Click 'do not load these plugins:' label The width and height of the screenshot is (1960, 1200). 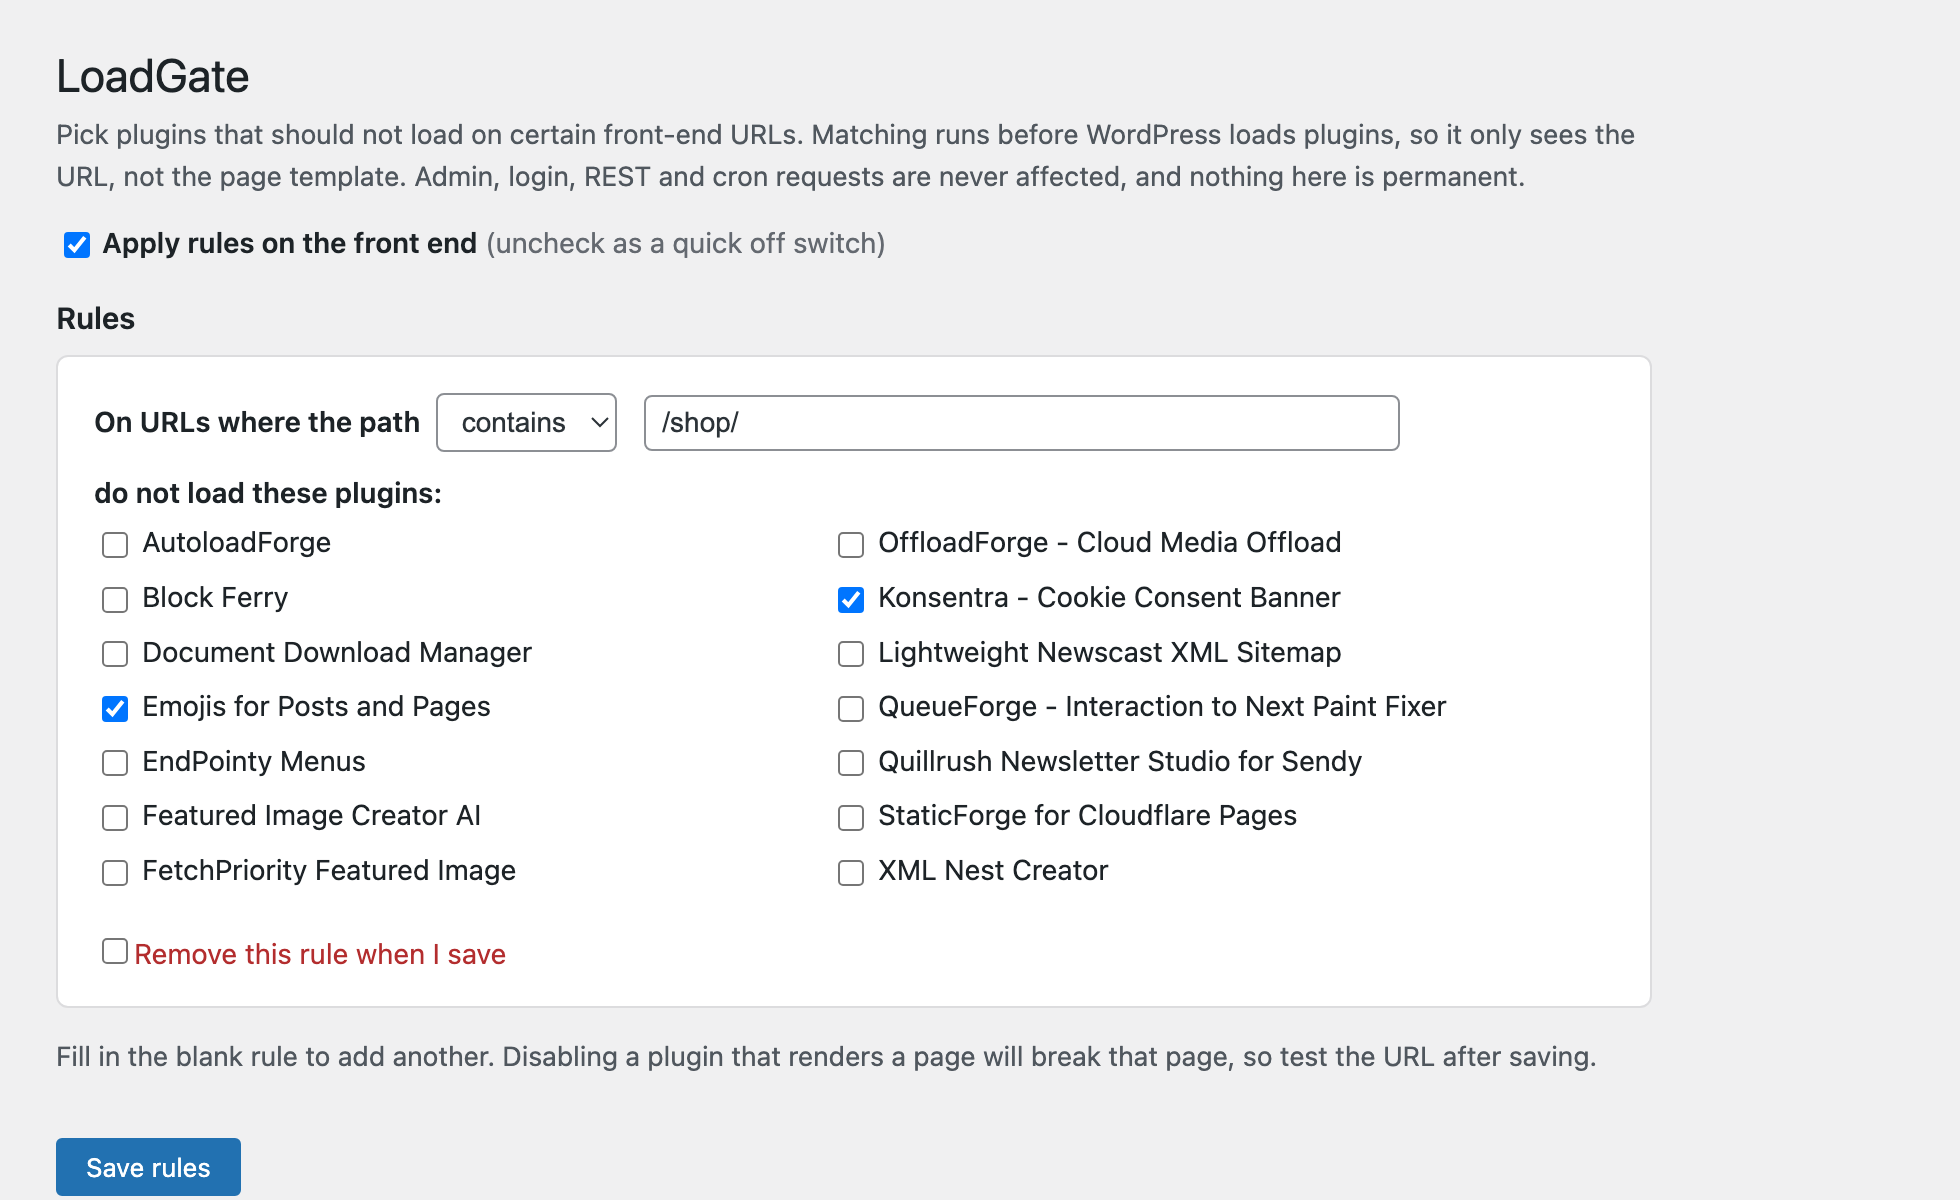click(x=268, y=494)
